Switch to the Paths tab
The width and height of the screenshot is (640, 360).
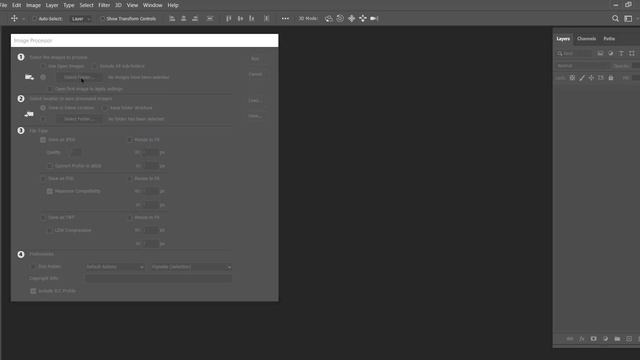point(609,39)
